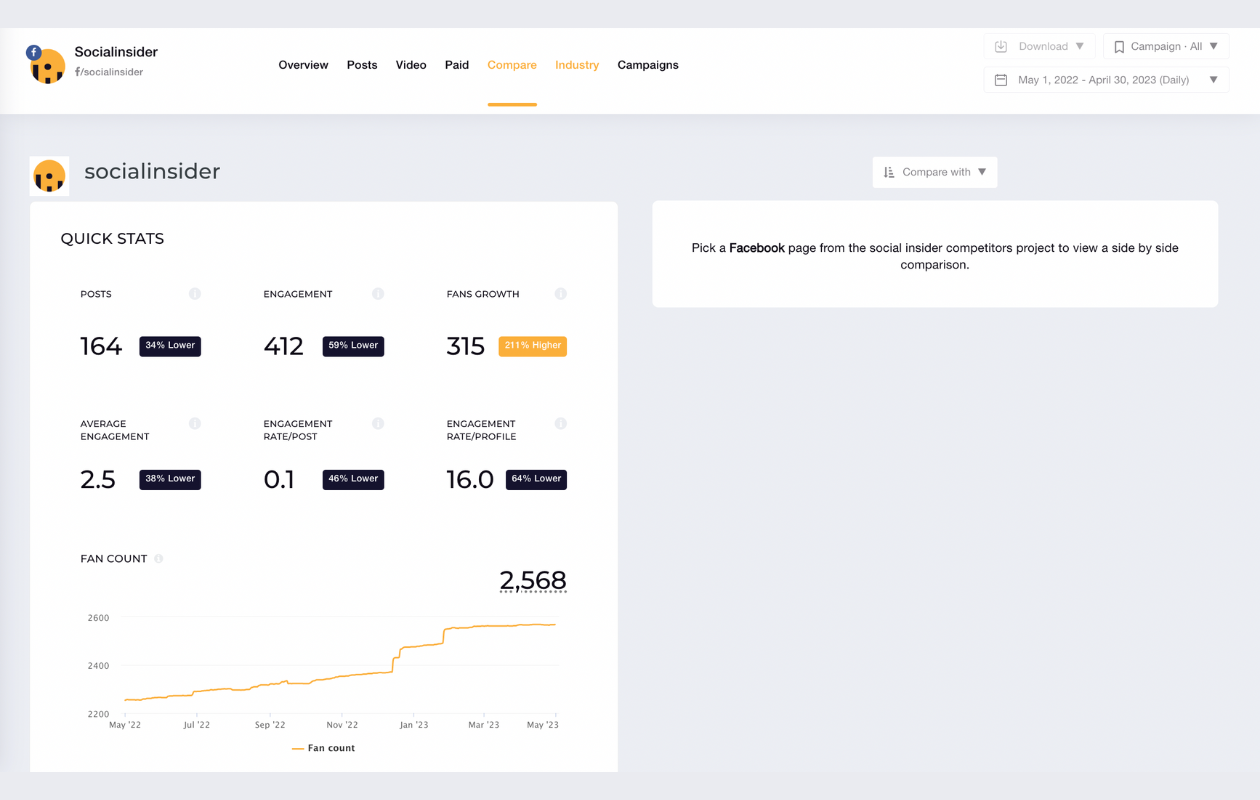Click the QUICK STATS heading

click(x=112, y=239)
